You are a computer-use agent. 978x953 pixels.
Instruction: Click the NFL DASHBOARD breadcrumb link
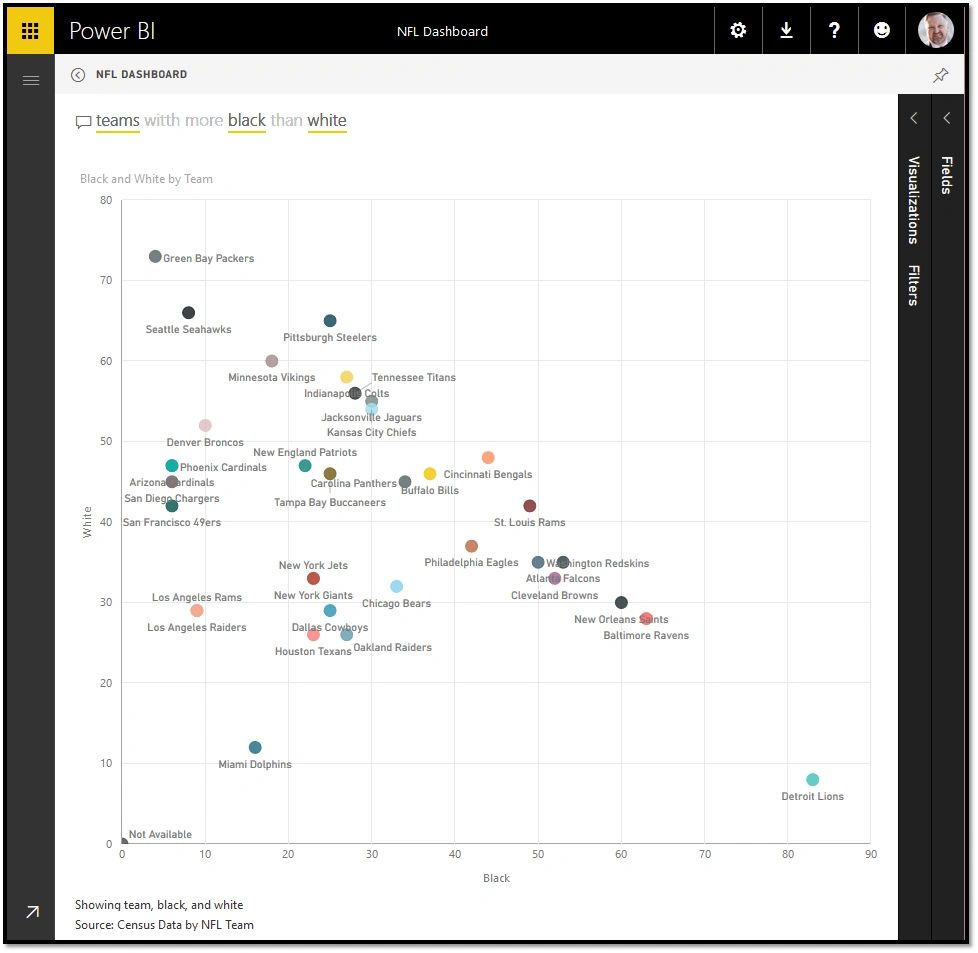(141, 75)
